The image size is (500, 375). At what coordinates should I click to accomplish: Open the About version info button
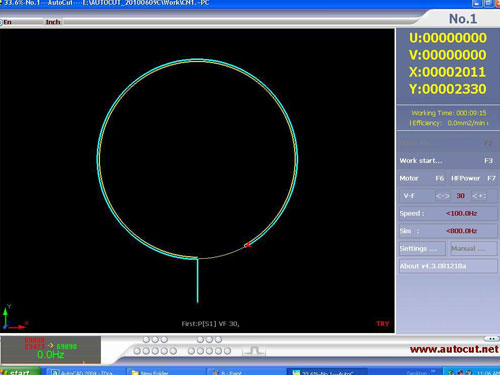point(448,266)
